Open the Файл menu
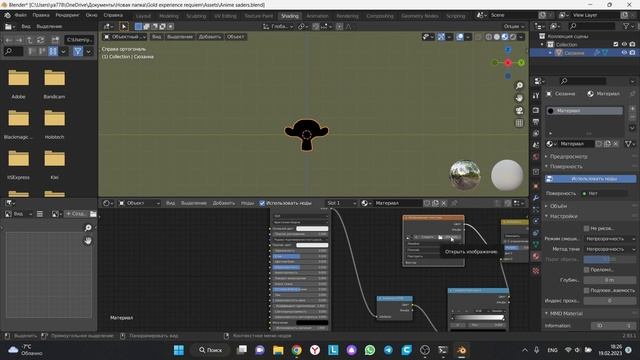Screen dimensions: 640x360 20,15
